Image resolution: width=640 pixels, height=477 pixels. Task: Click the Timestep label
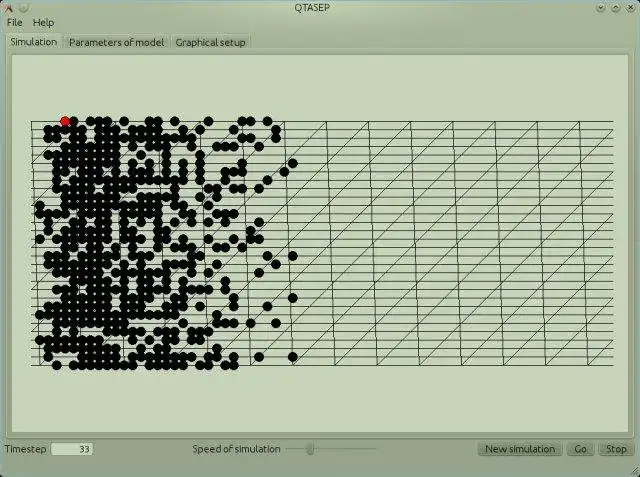[x=25, y=449]
